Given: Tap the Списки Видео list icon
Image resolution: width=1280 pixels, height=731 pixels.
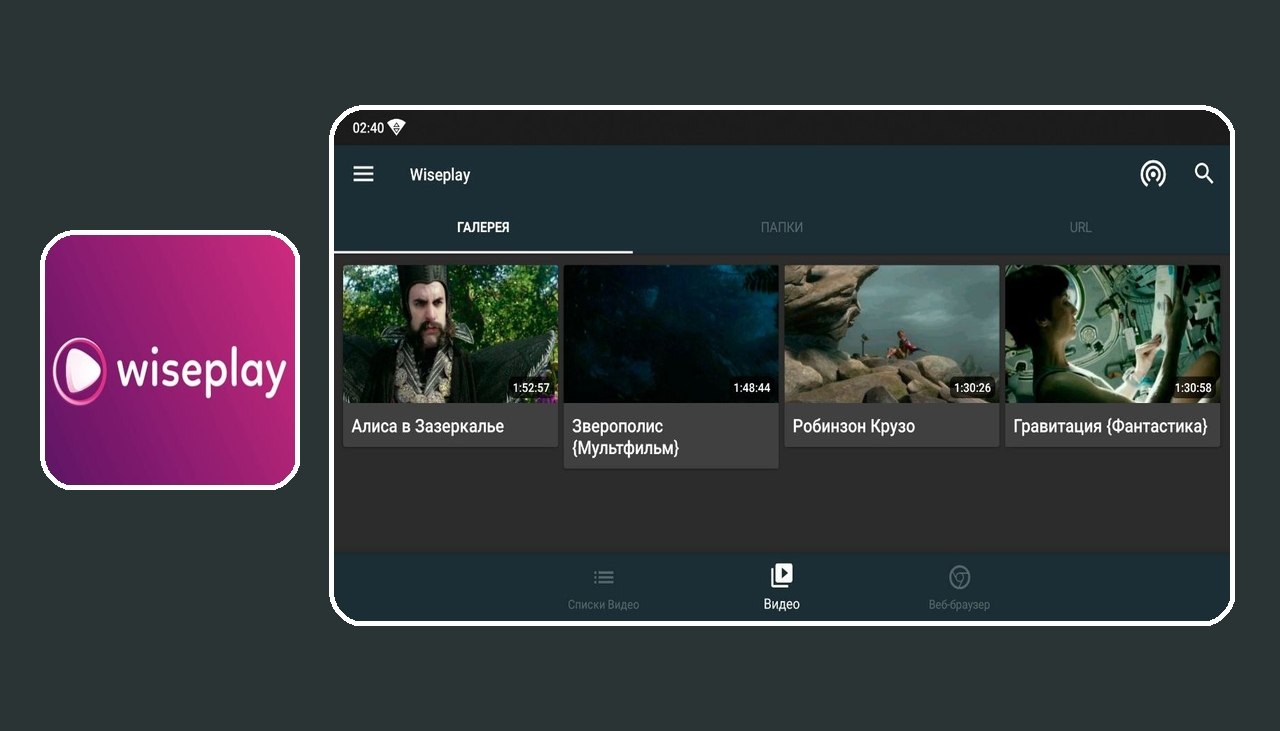Looking at the screenshot, I should (x=603, y=577).
